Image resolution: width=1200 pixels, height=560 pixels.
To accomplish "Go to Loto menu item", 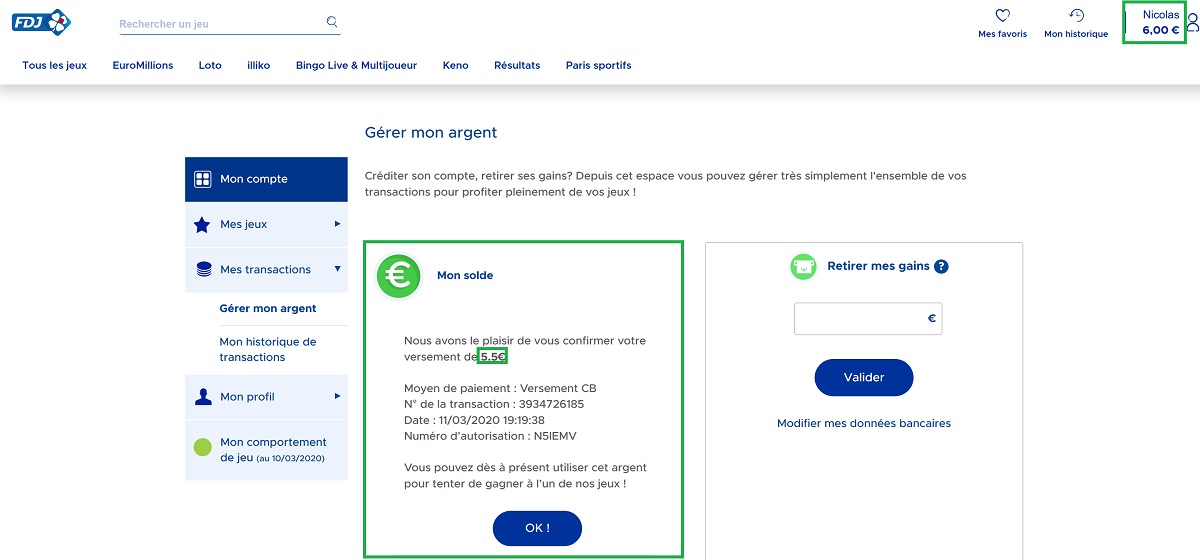I will click(210, 65).
